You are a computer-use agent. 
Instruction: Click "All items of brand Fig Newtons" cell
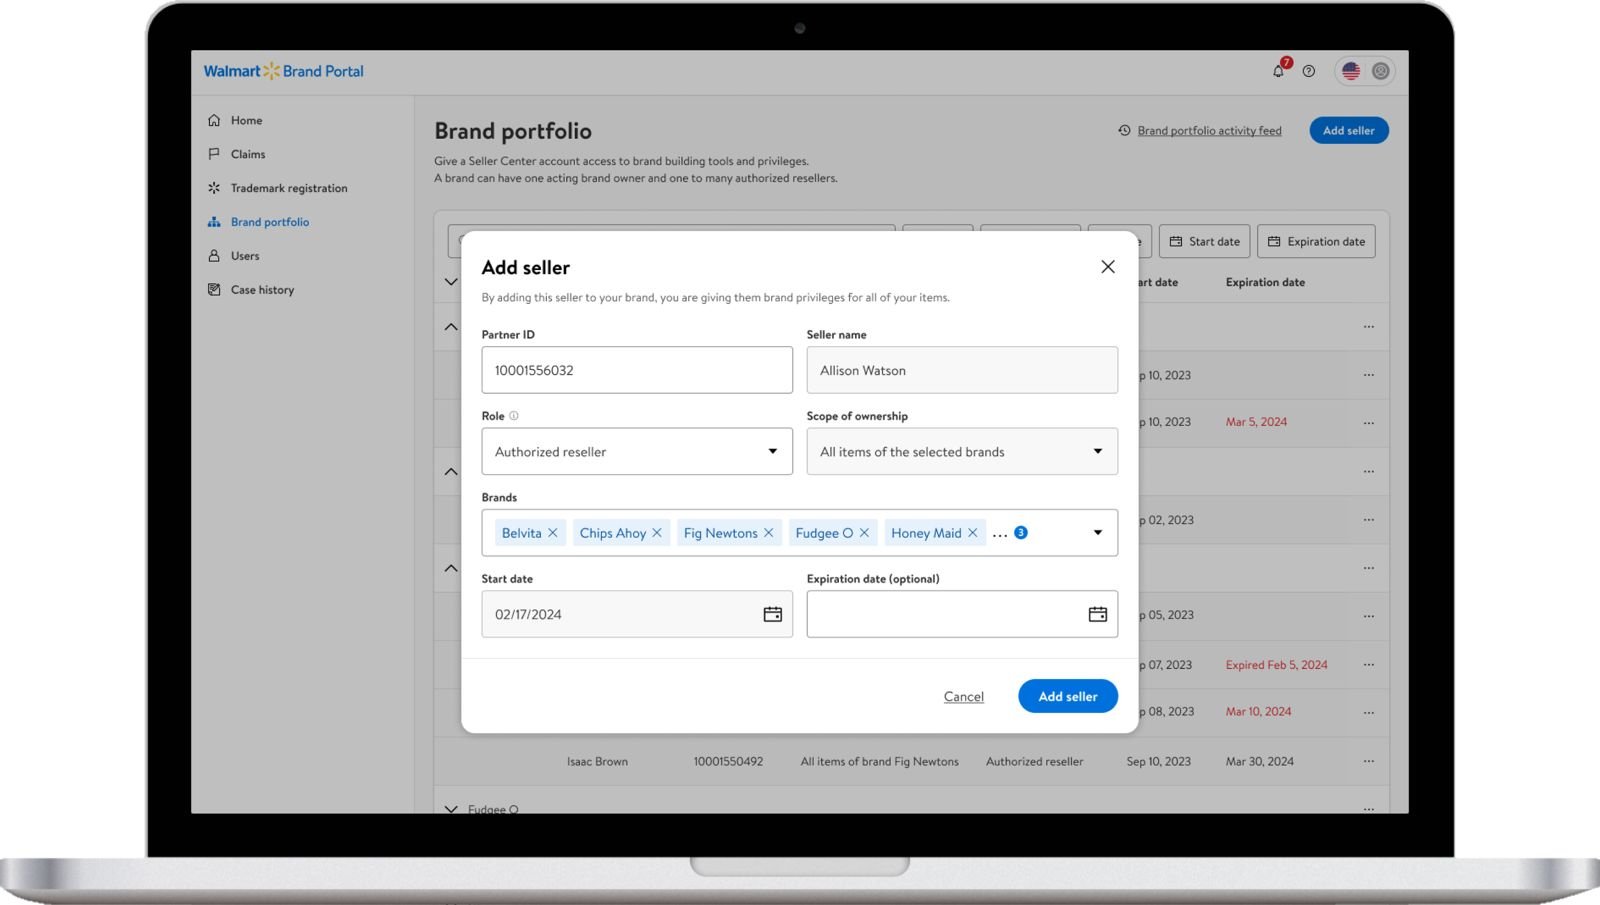[879, 762]
